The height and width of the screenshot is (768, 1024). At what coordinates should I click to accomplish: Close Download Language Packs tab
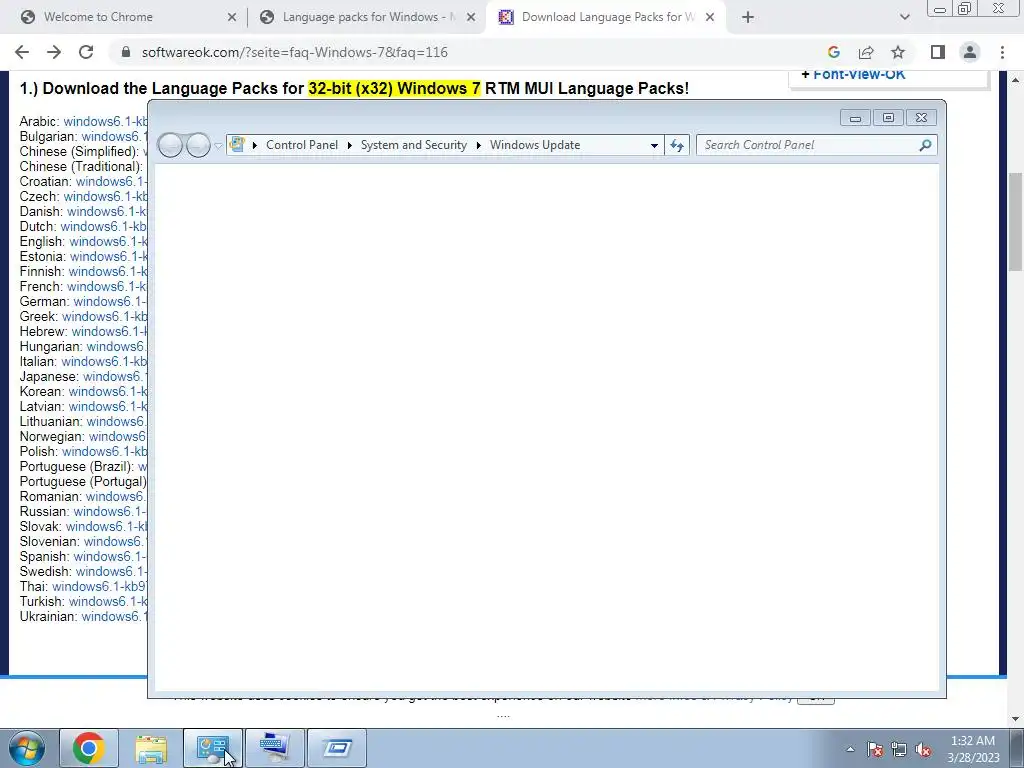coord(710,17)
